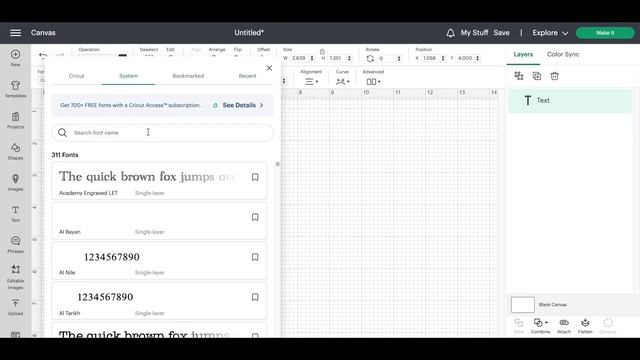
Task: Adjust the Y position stepper
Action: pos(478,58)
